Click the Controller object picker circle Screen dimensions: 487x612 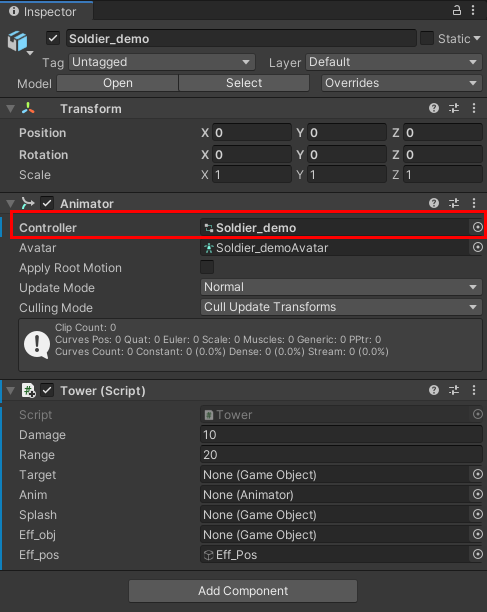(x=478, y=227)
